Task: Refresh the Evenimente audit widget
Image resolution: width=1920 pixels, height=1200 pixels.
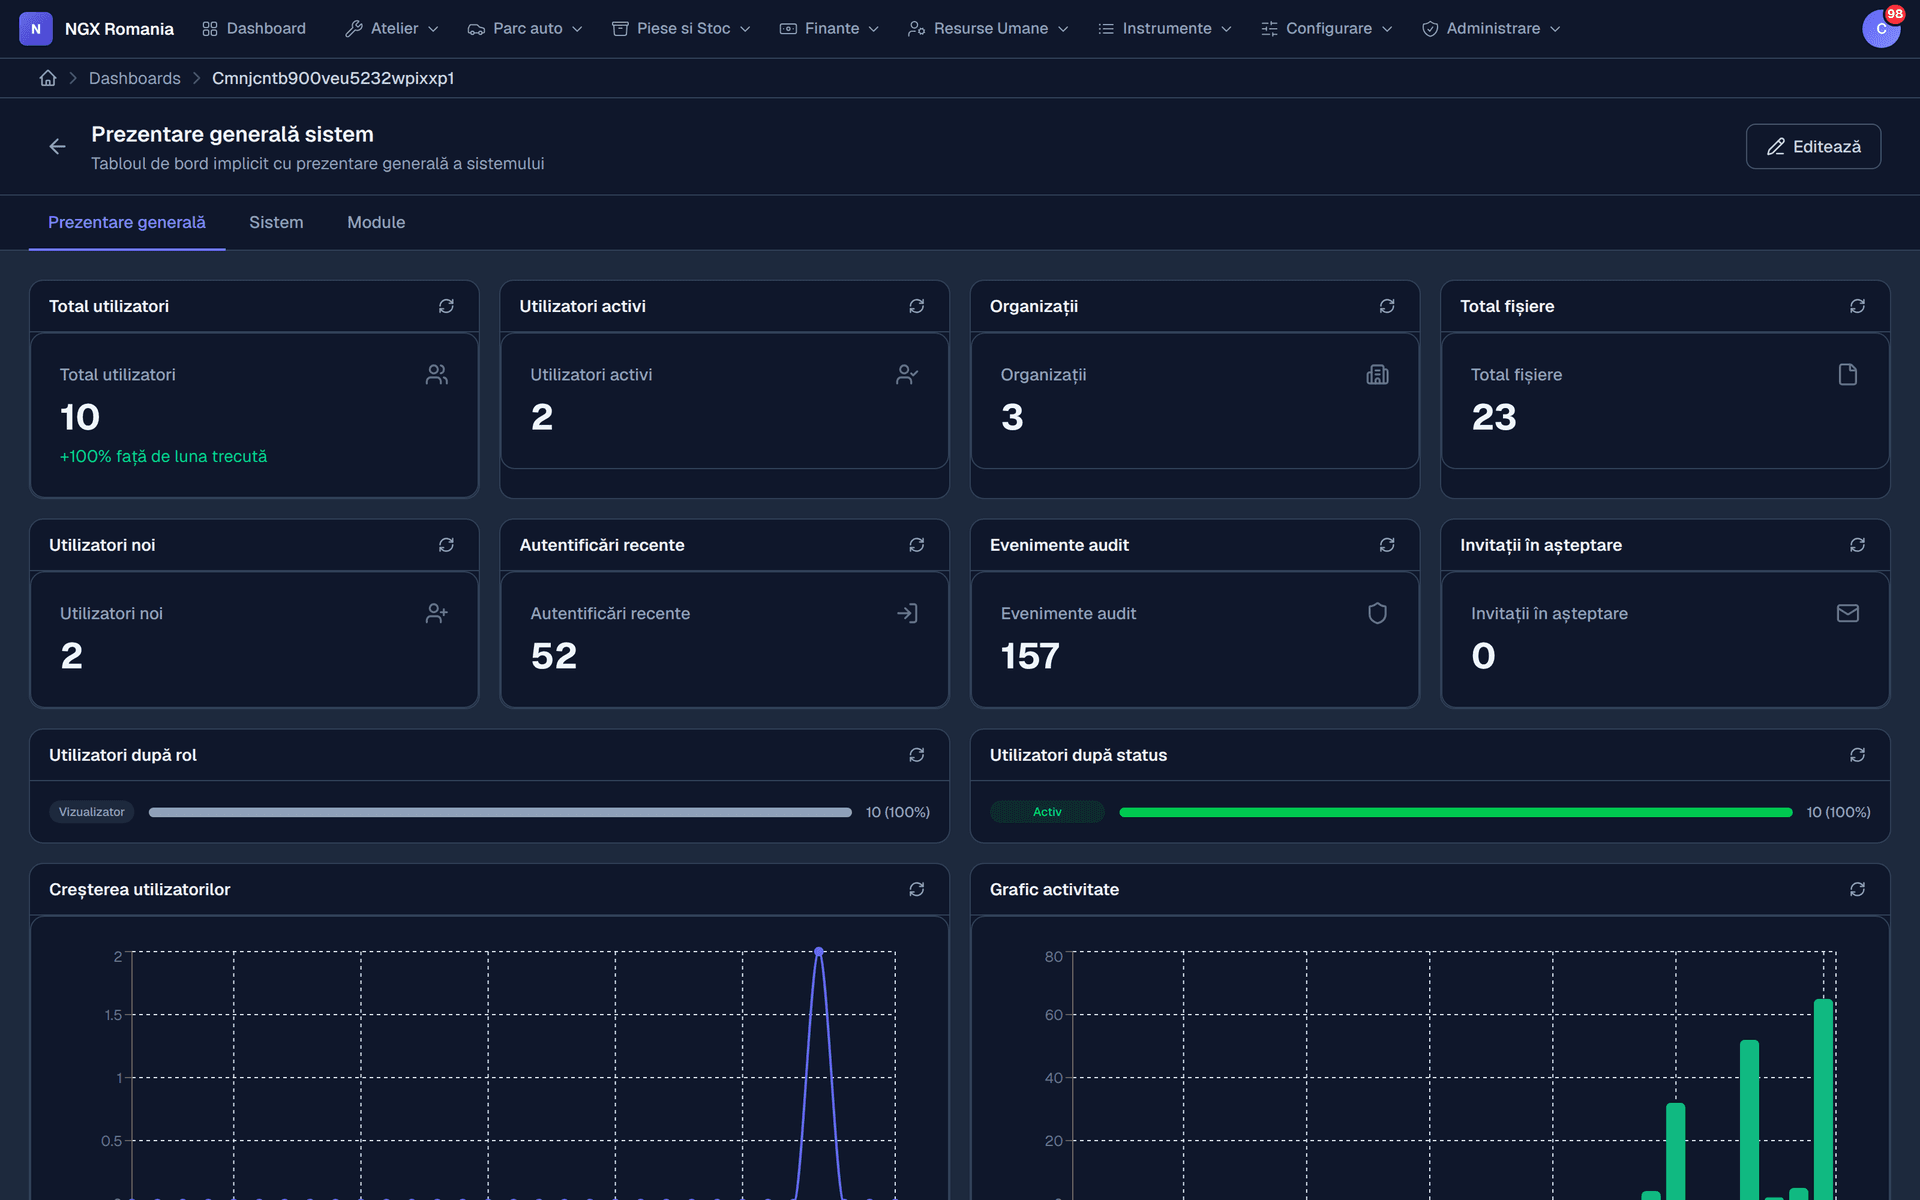Action: pyautogui.click(x=1387, y=545)
